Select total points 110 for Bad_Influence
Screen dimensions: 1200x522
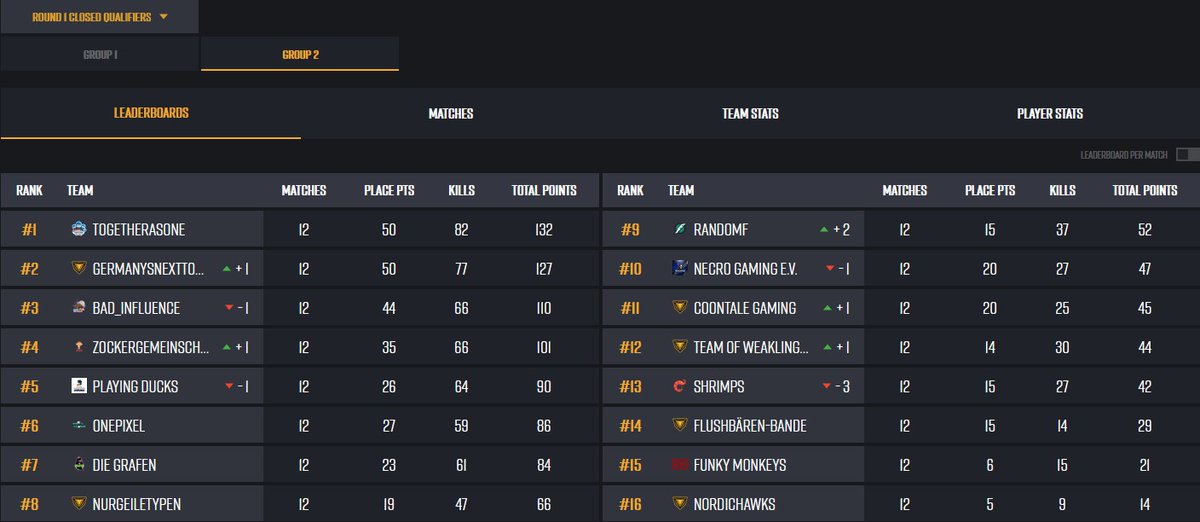point(544,307)
